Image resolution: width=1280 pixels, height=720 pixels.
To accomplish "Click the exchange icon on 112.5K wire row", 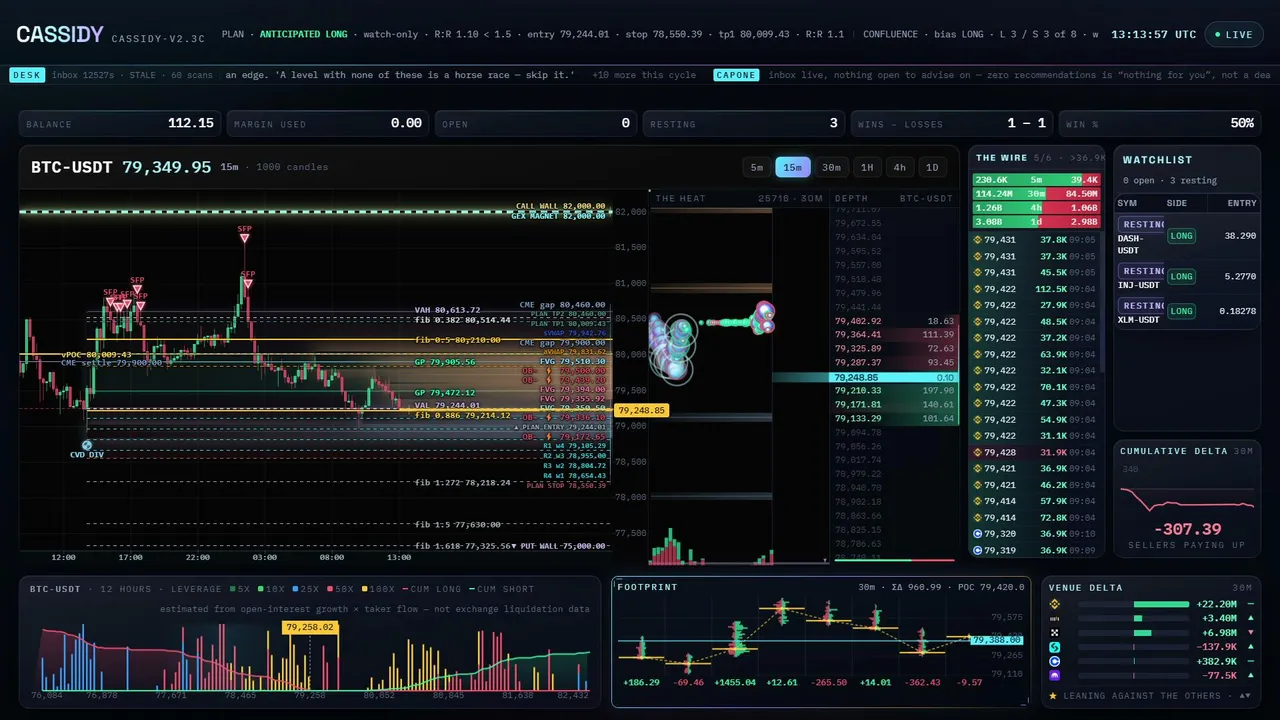I will tap(978, 289).
